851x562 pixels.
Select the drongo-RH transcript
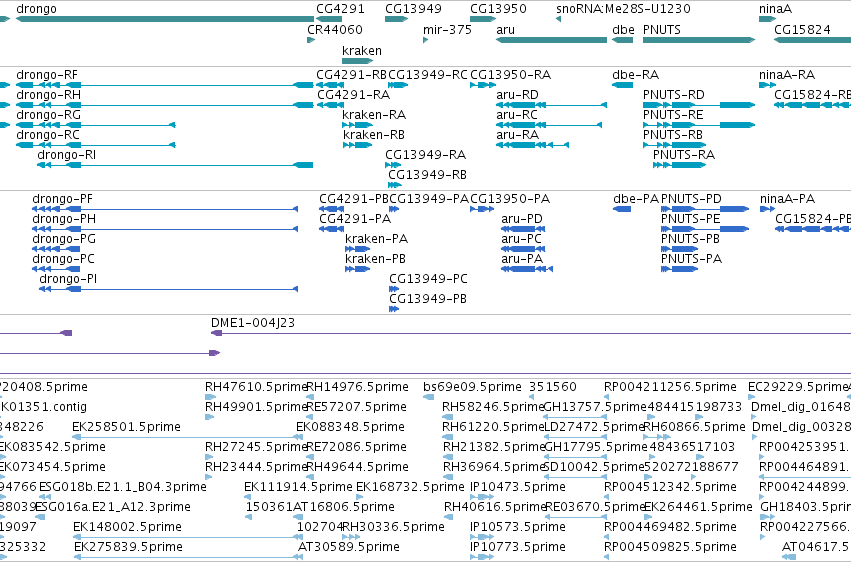(165, 105)
